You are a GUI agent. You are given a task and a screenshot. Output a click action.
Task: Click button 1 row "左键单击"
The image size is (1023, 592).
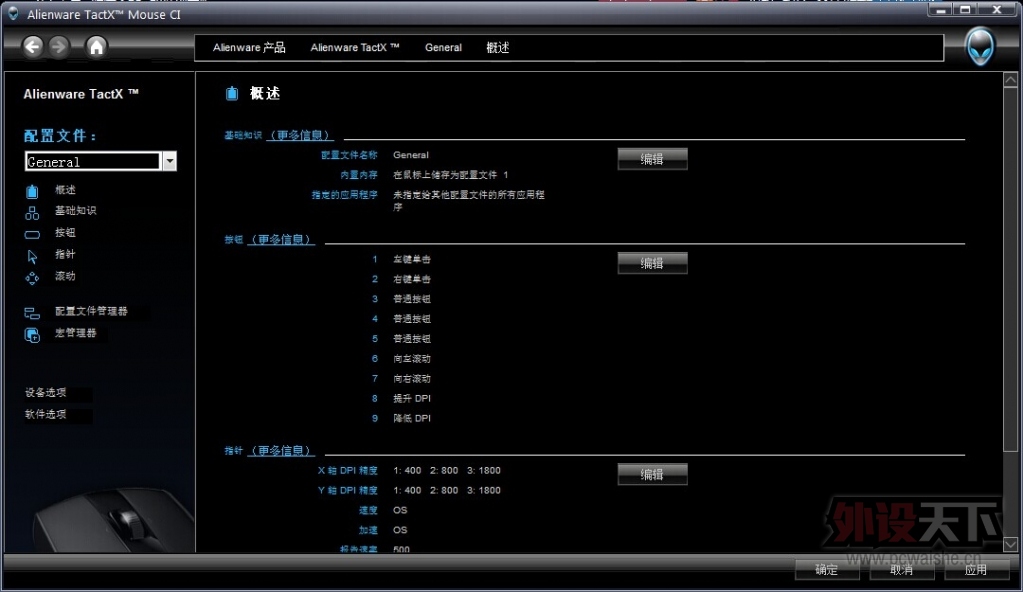coord(412,259)
